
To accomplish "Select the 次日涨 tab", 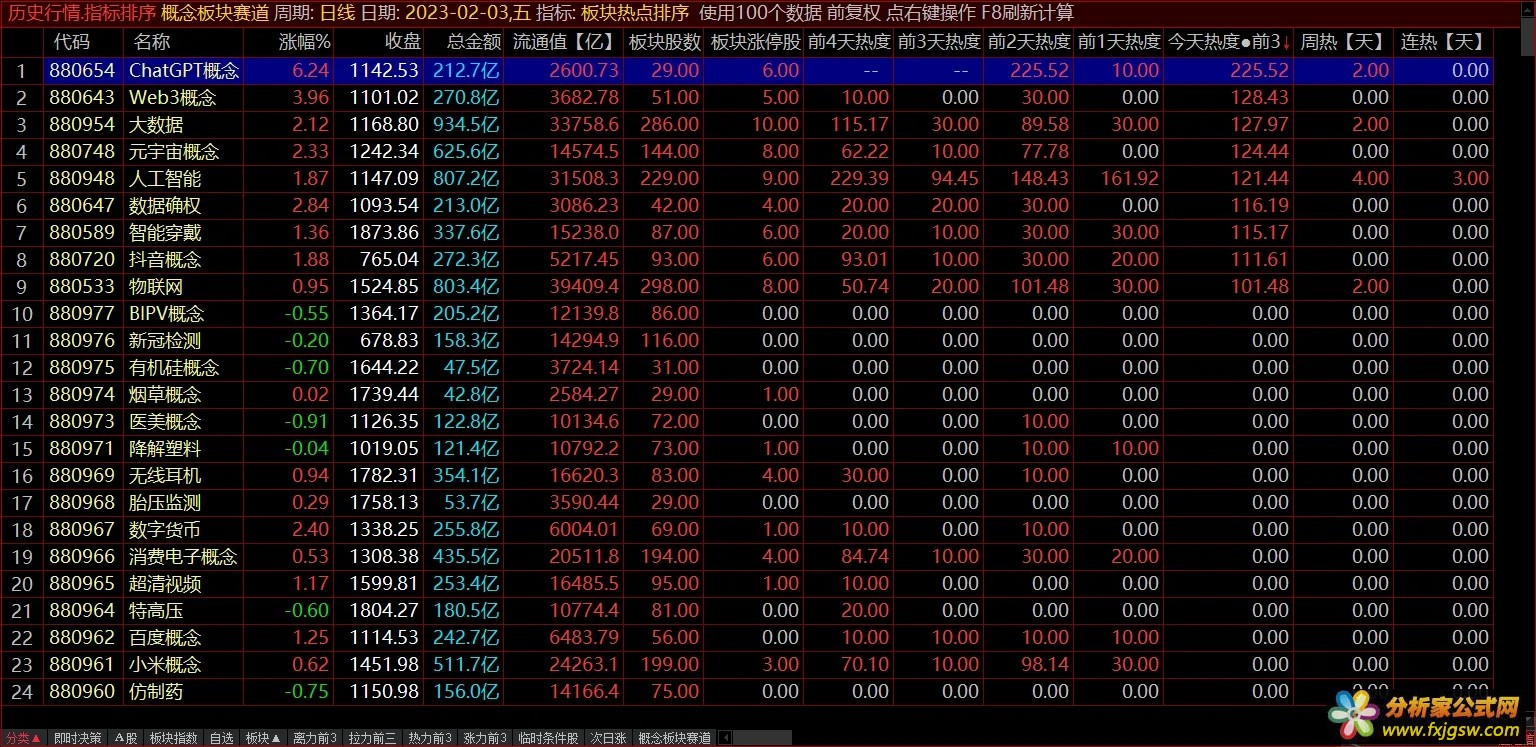I will [x=608, y=738].
